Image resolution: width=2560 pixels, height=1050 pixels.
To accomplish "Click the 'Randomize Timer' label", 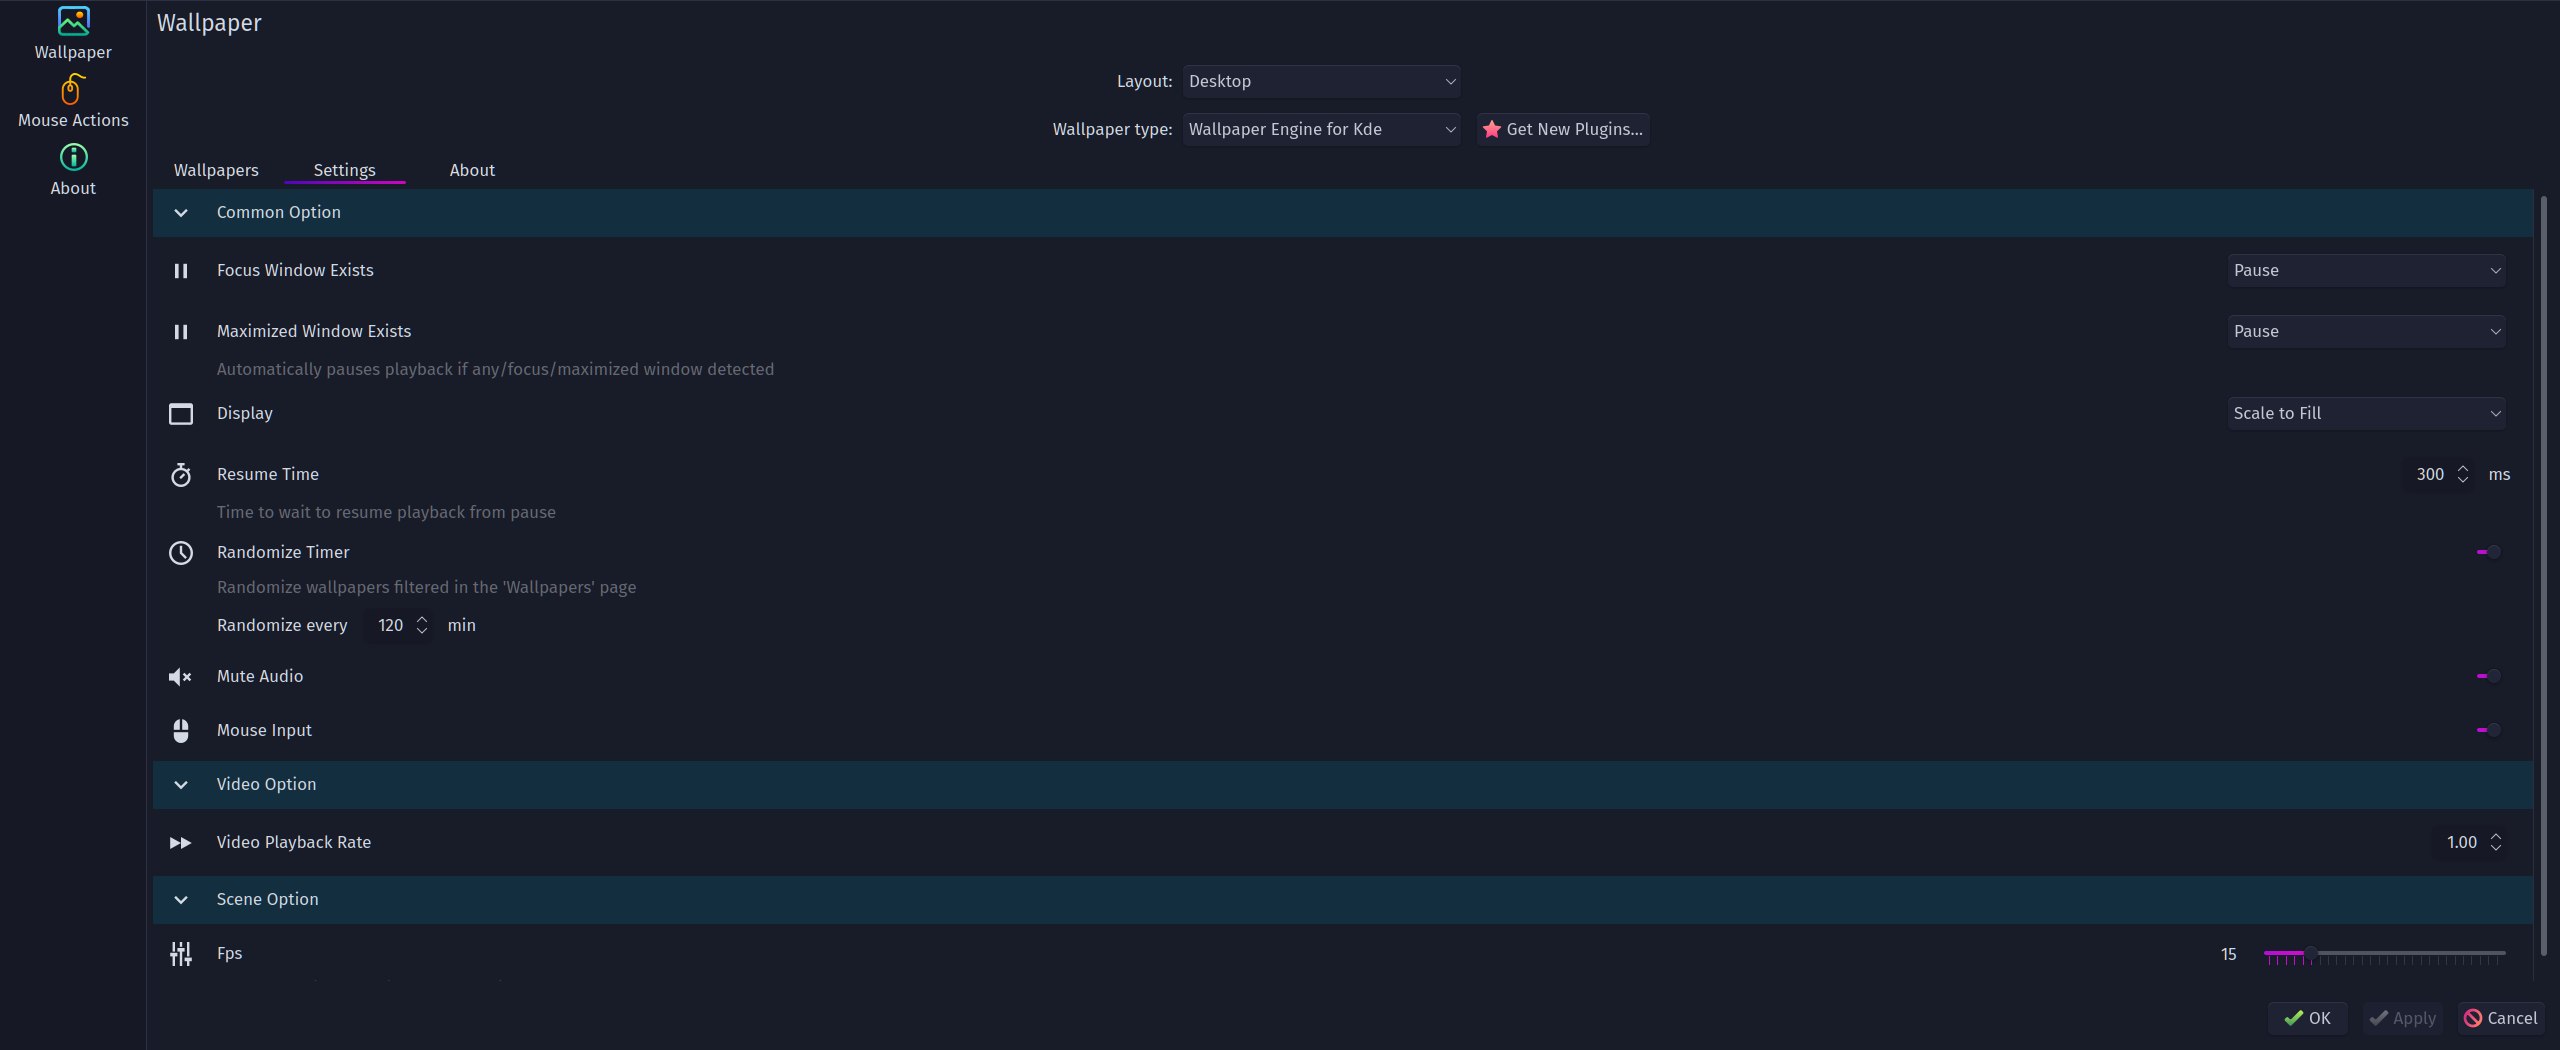I will click(283, 552).
